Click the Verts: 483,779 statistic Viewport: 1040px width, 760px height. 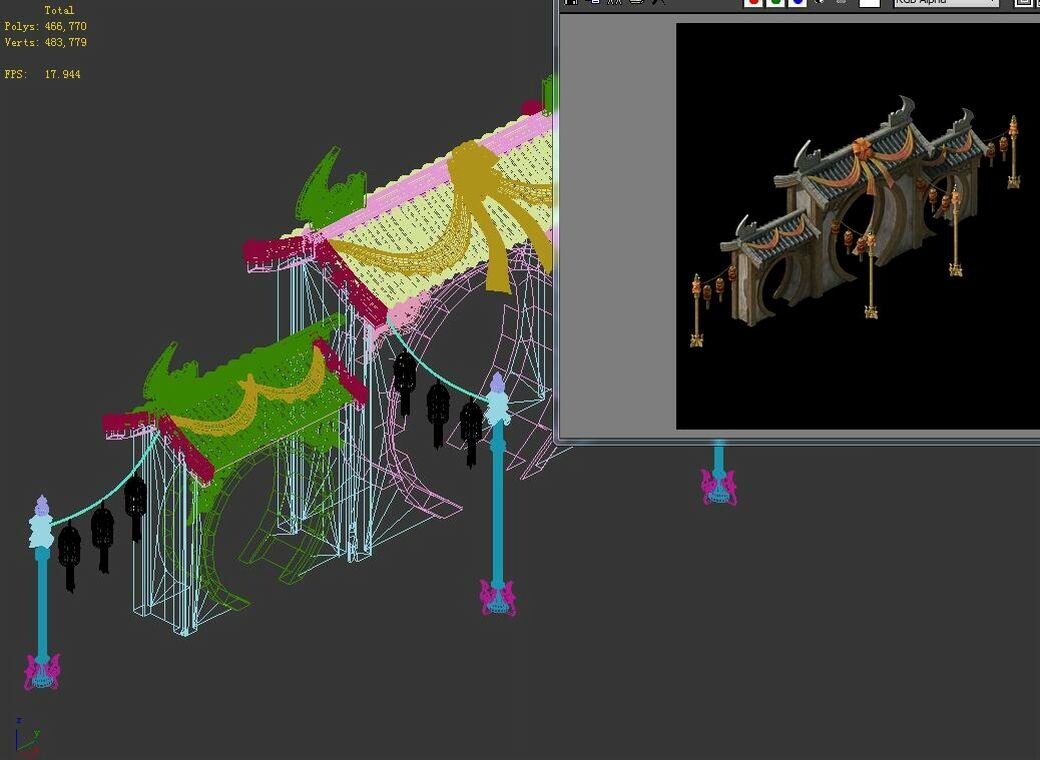(x=45, y=42)
